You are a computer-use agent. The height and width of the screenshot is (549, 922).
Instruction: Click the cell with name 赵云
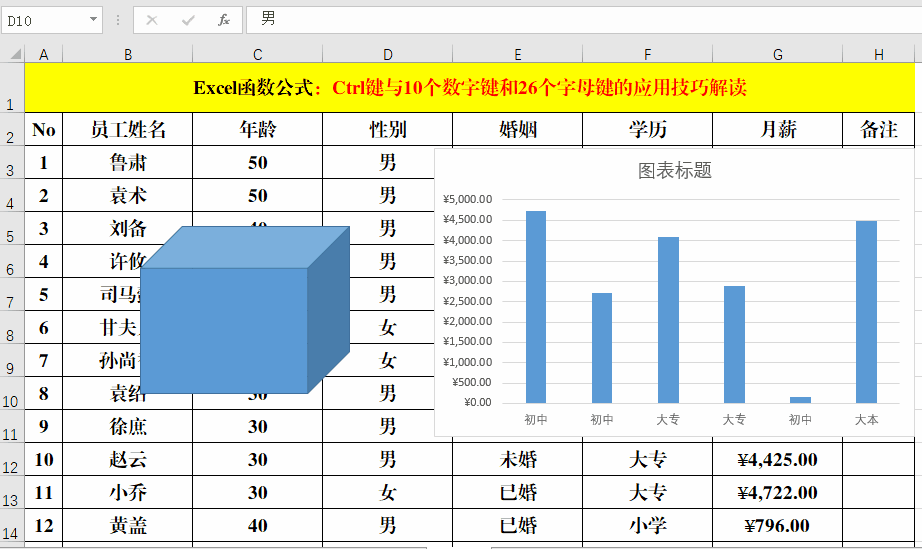128,459
